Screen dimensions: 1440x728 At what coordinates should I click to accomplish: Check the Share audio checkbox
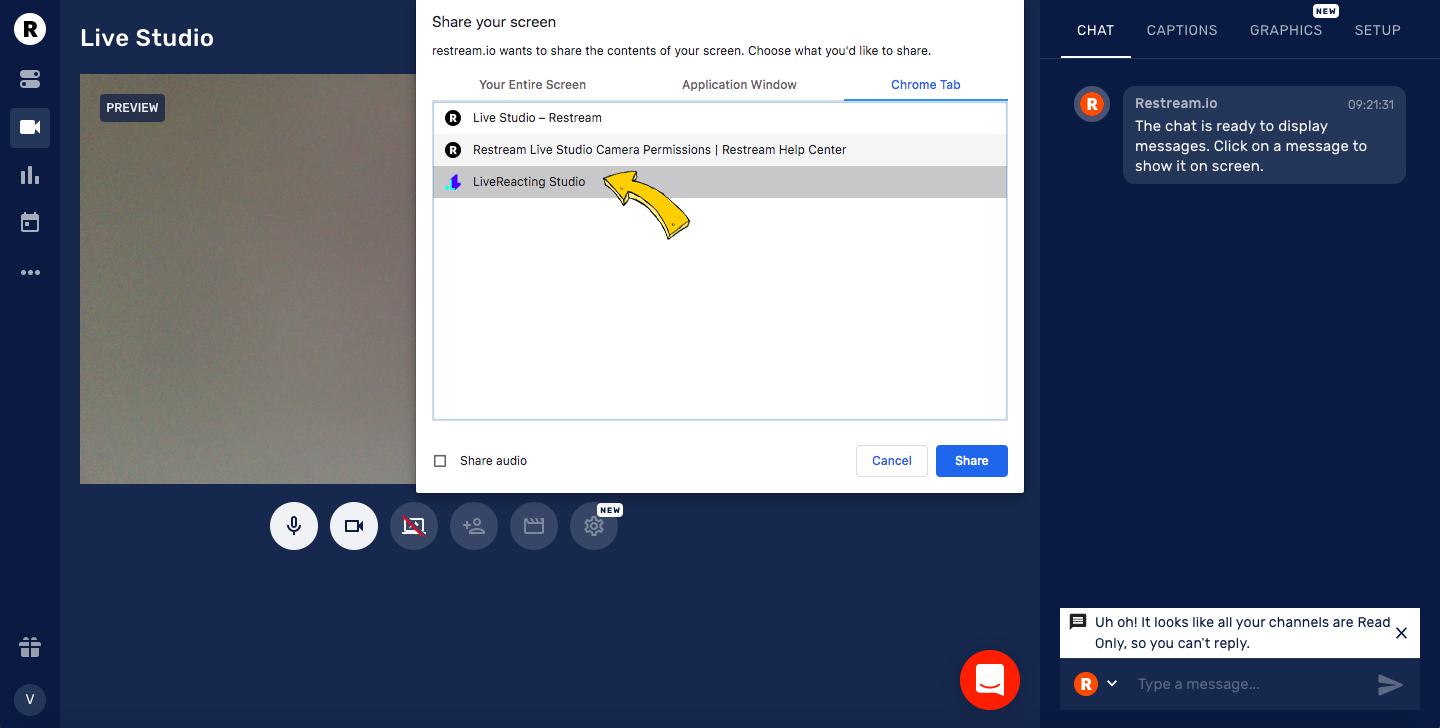[x=440, y=461]
